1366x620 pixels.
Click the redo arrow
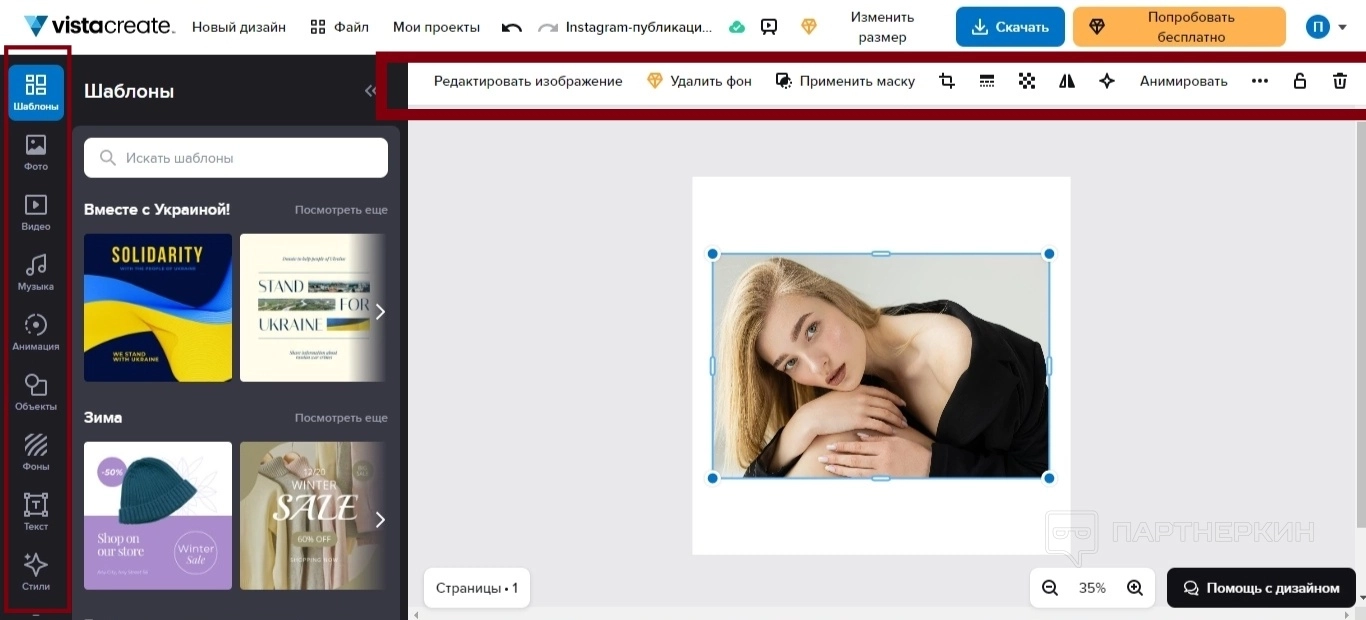tap(548, 27)
